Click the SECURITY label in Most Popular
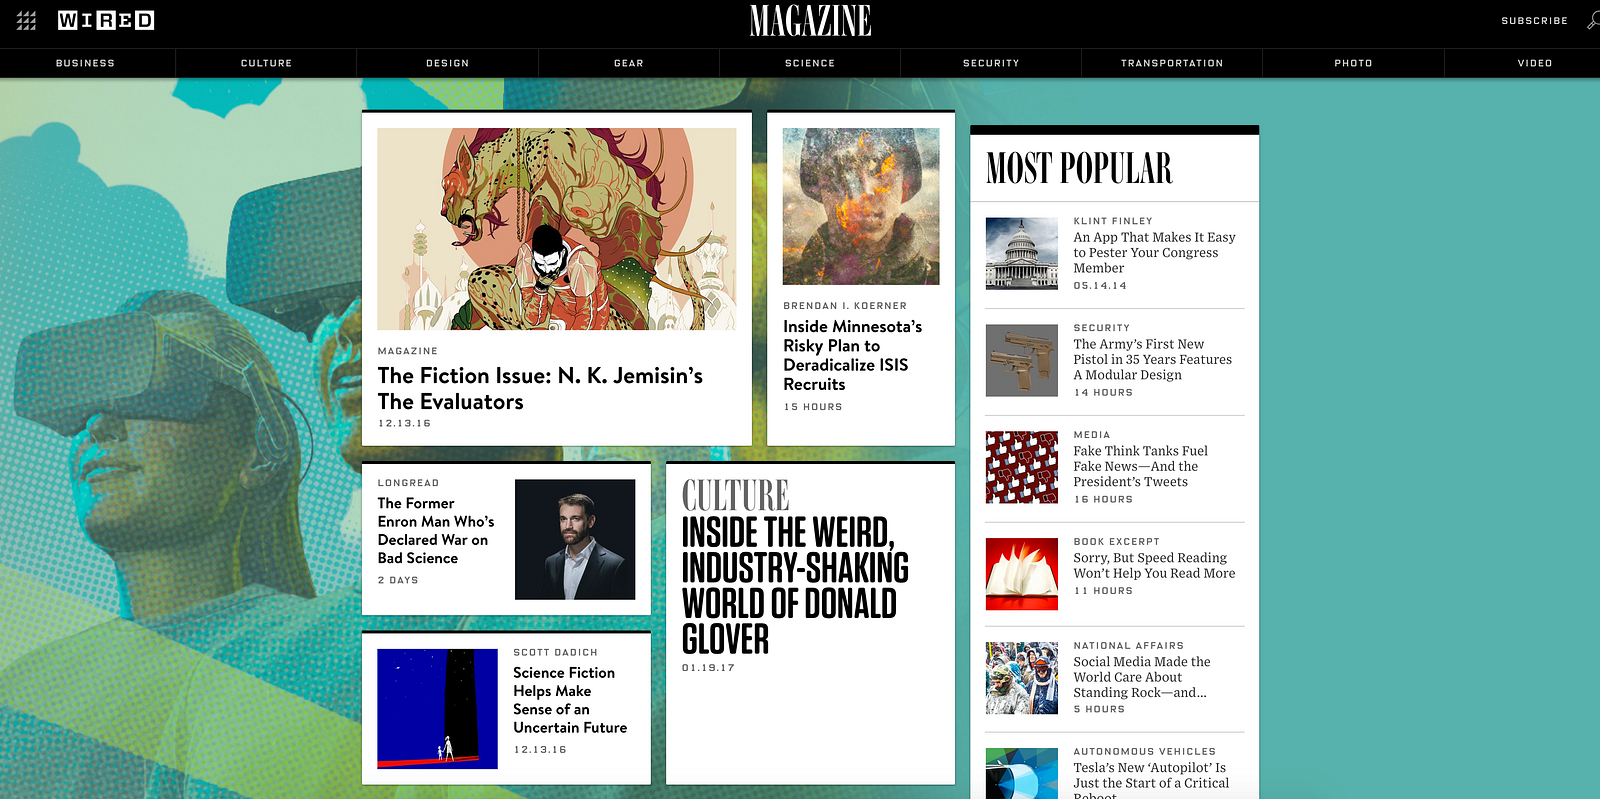This screenshot has width=1600, height=799. coord(1102,328)
